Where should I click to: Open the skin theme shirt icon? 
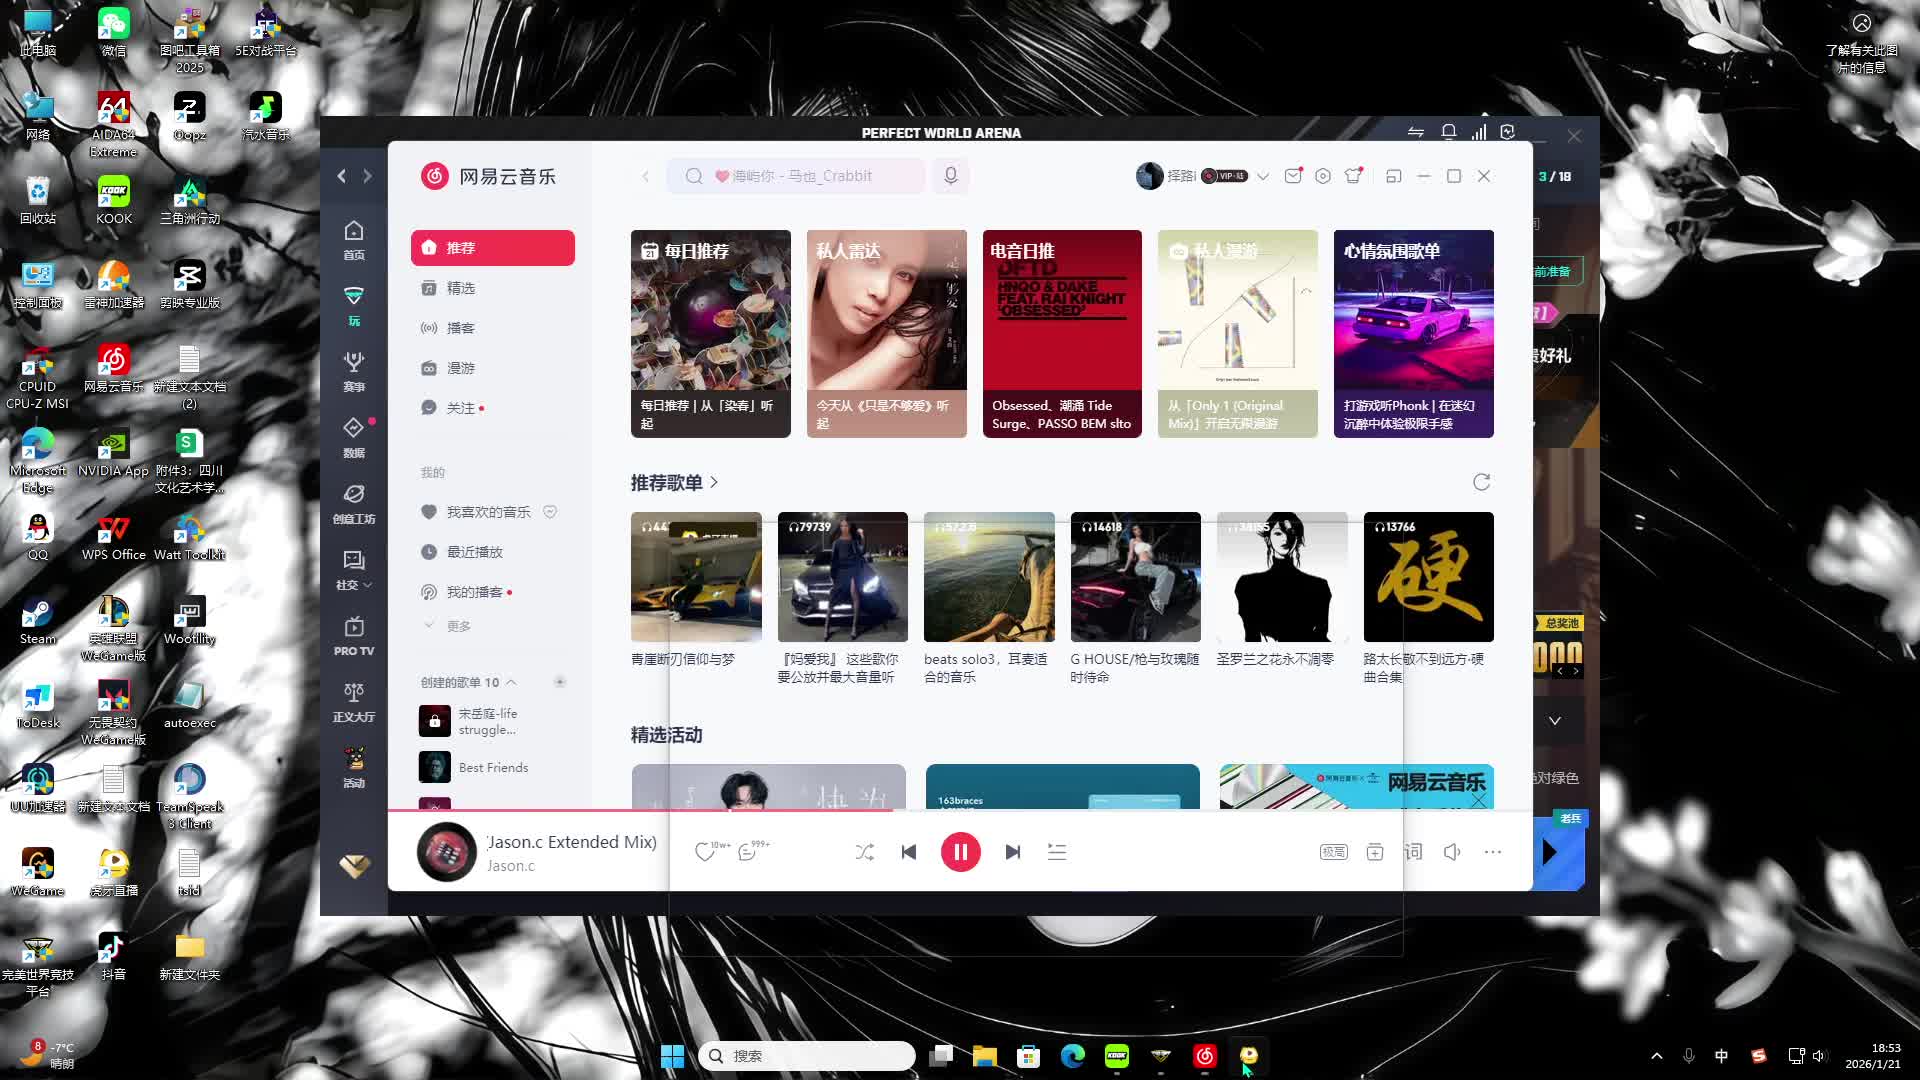tap(1354, 176)
